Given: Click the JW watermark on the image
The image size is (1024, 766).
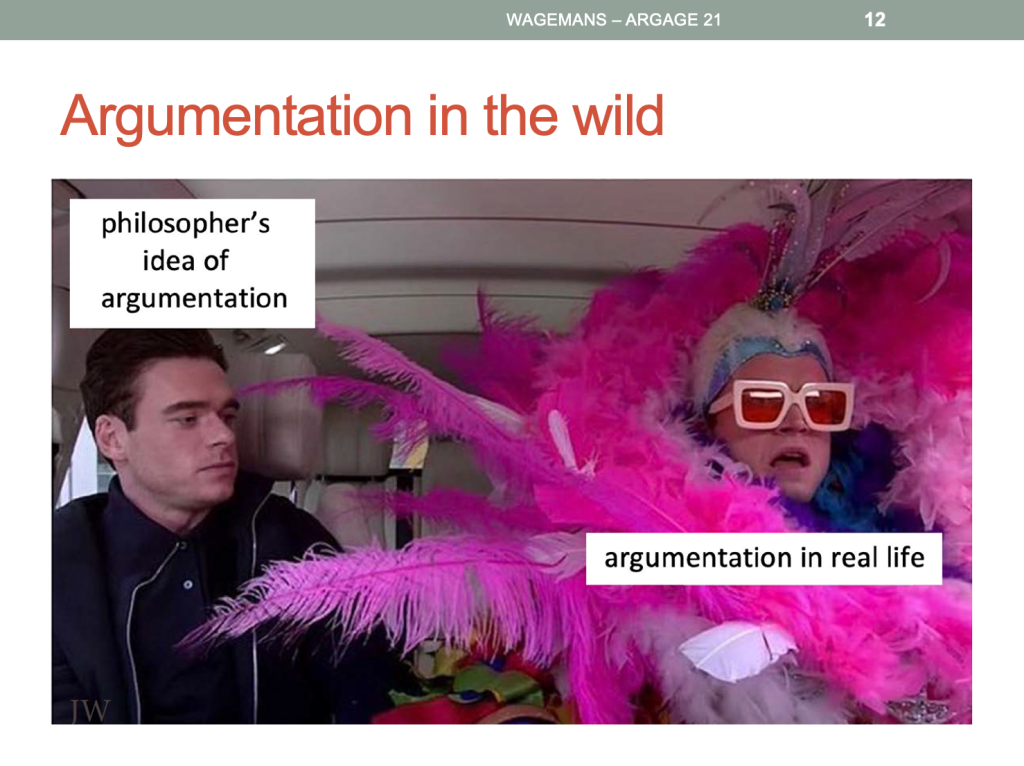Looking at the screenshot, I should point(90,710).
